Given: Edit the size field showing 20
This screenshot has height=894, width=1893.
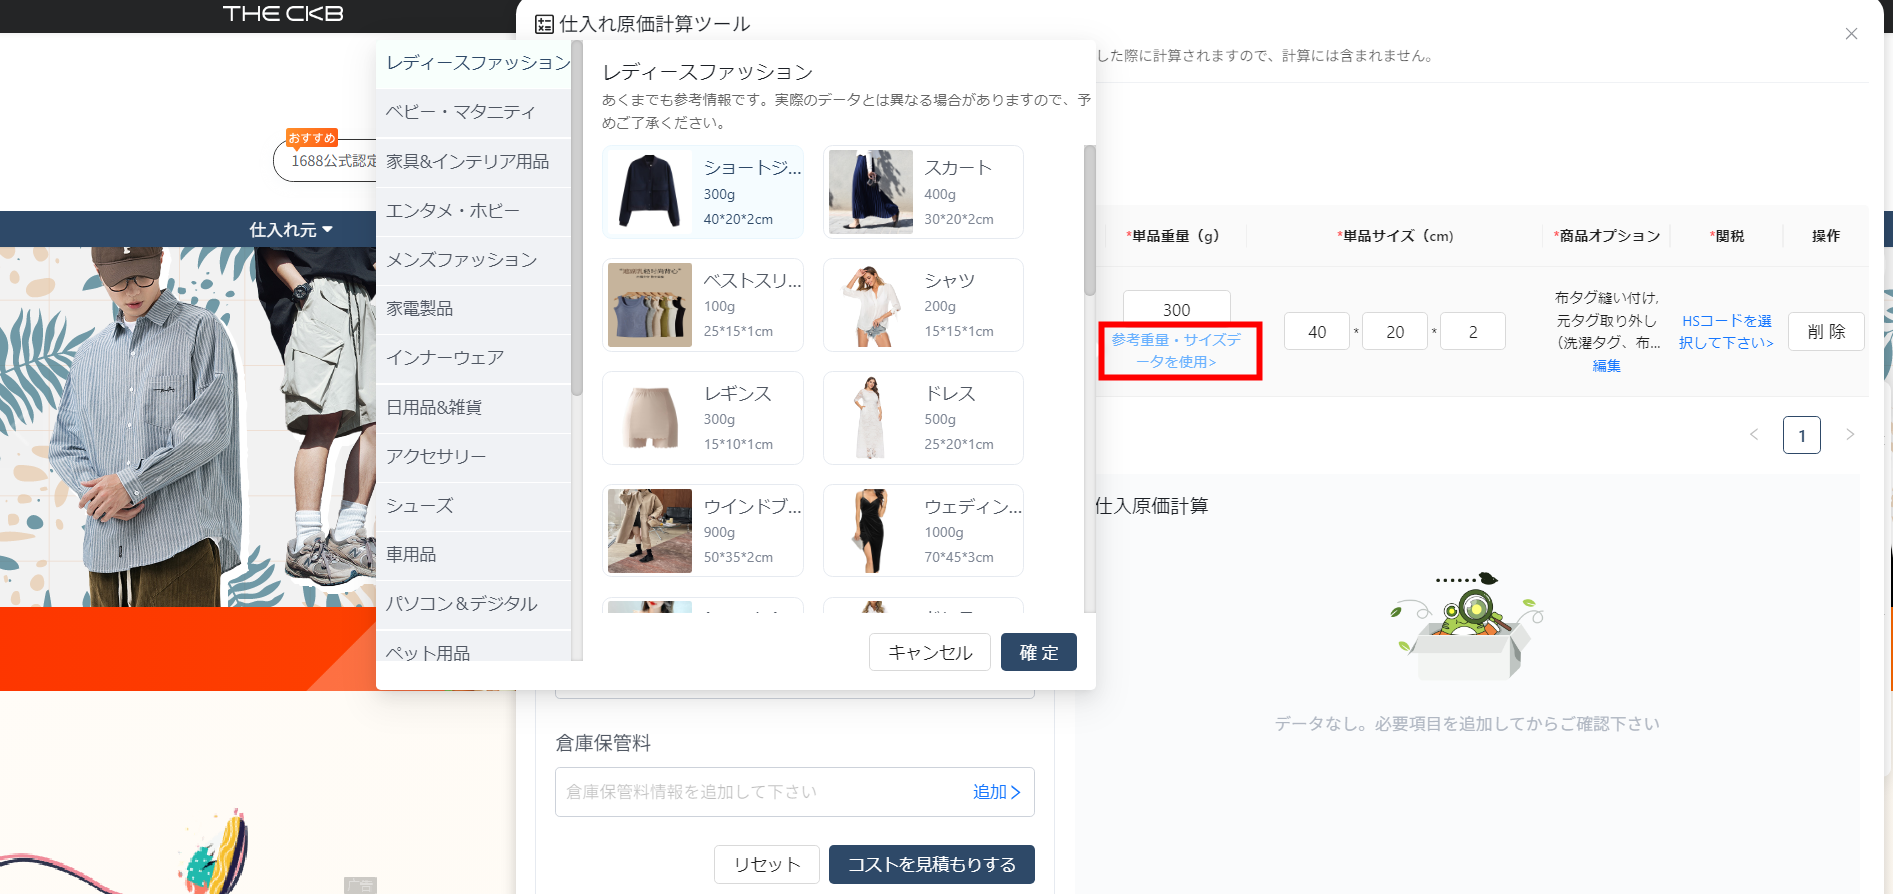Looking at the screenshot, I should point(1395,332).
